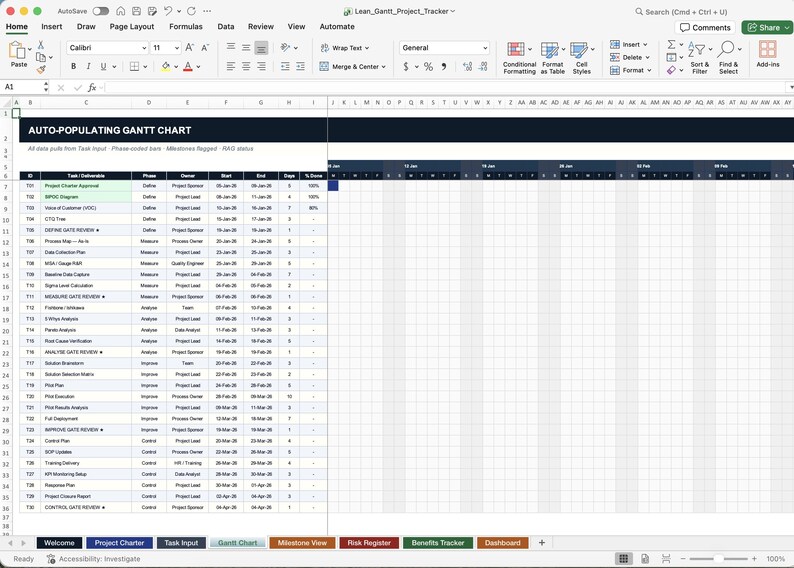Switch to the Insert ribbon tab

click(52, 26)
